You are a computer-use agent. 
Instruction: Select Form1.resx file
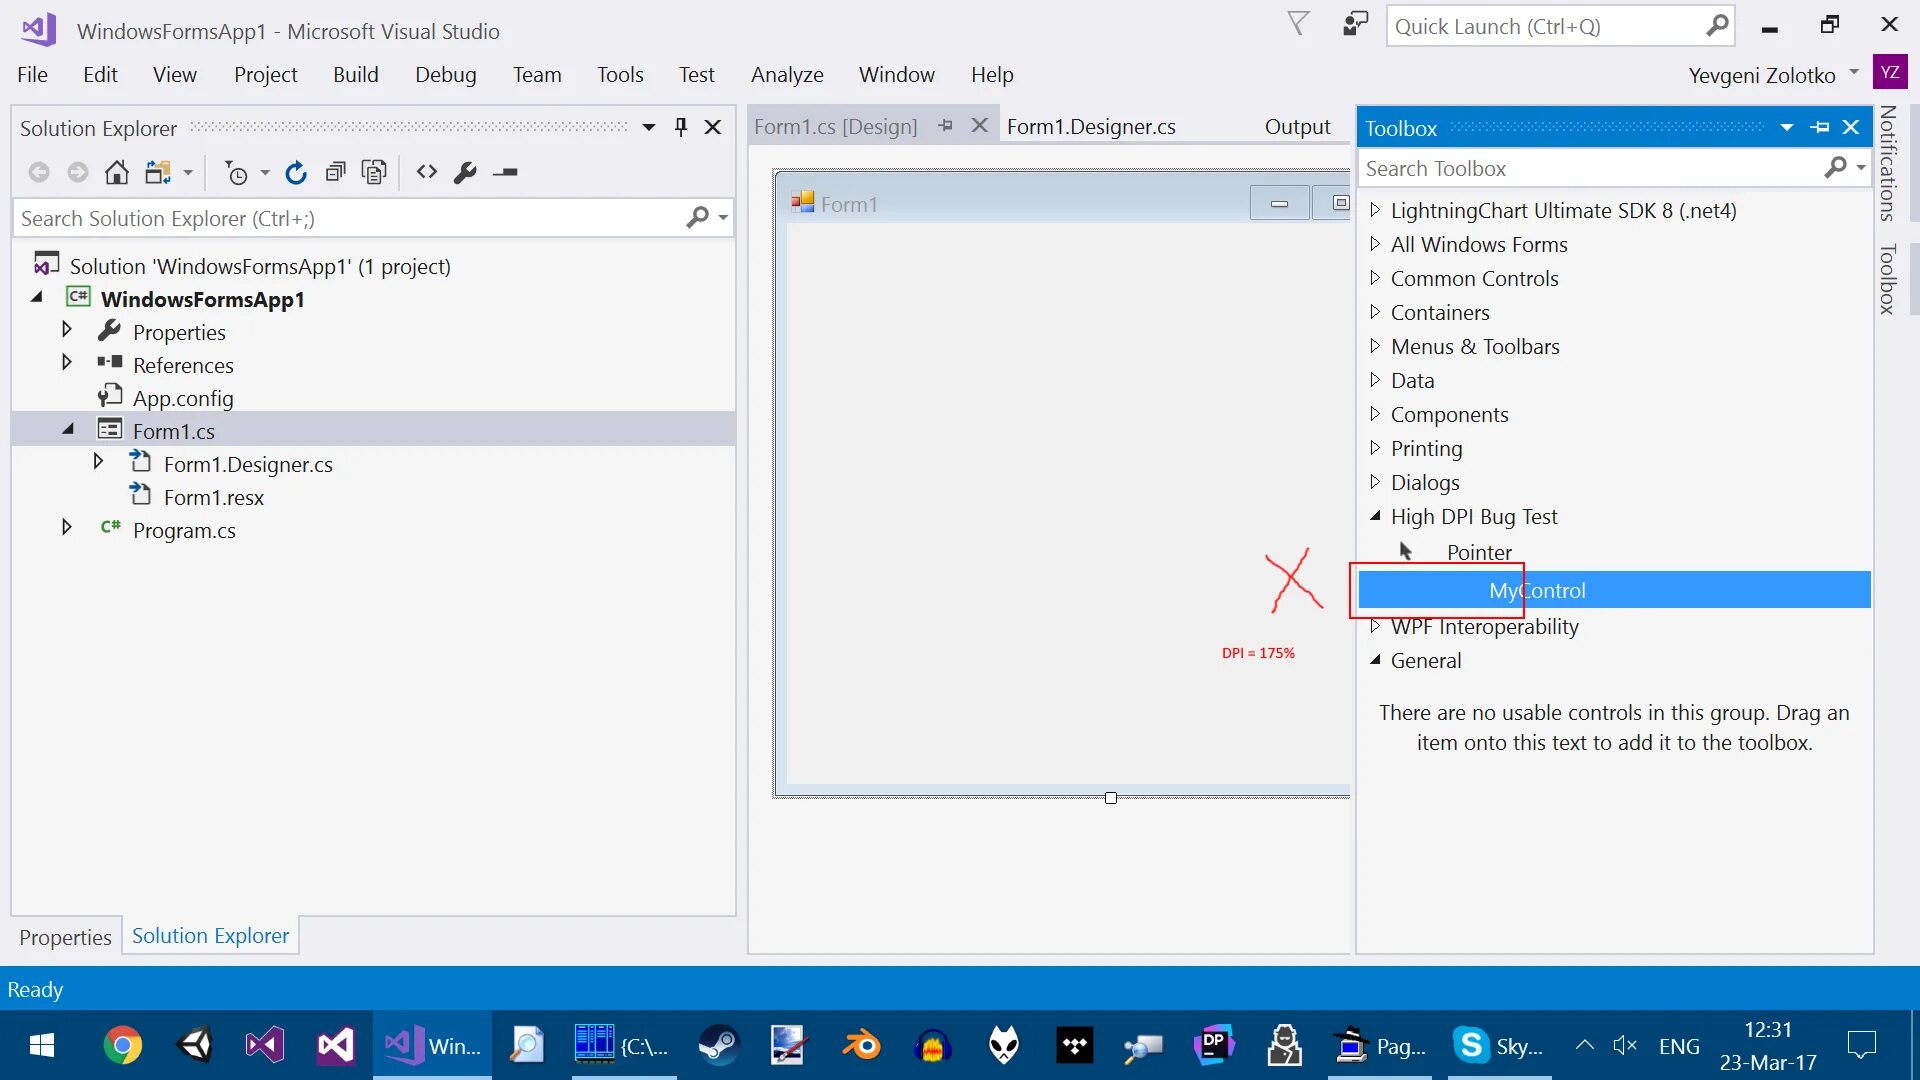pos(214,497)
